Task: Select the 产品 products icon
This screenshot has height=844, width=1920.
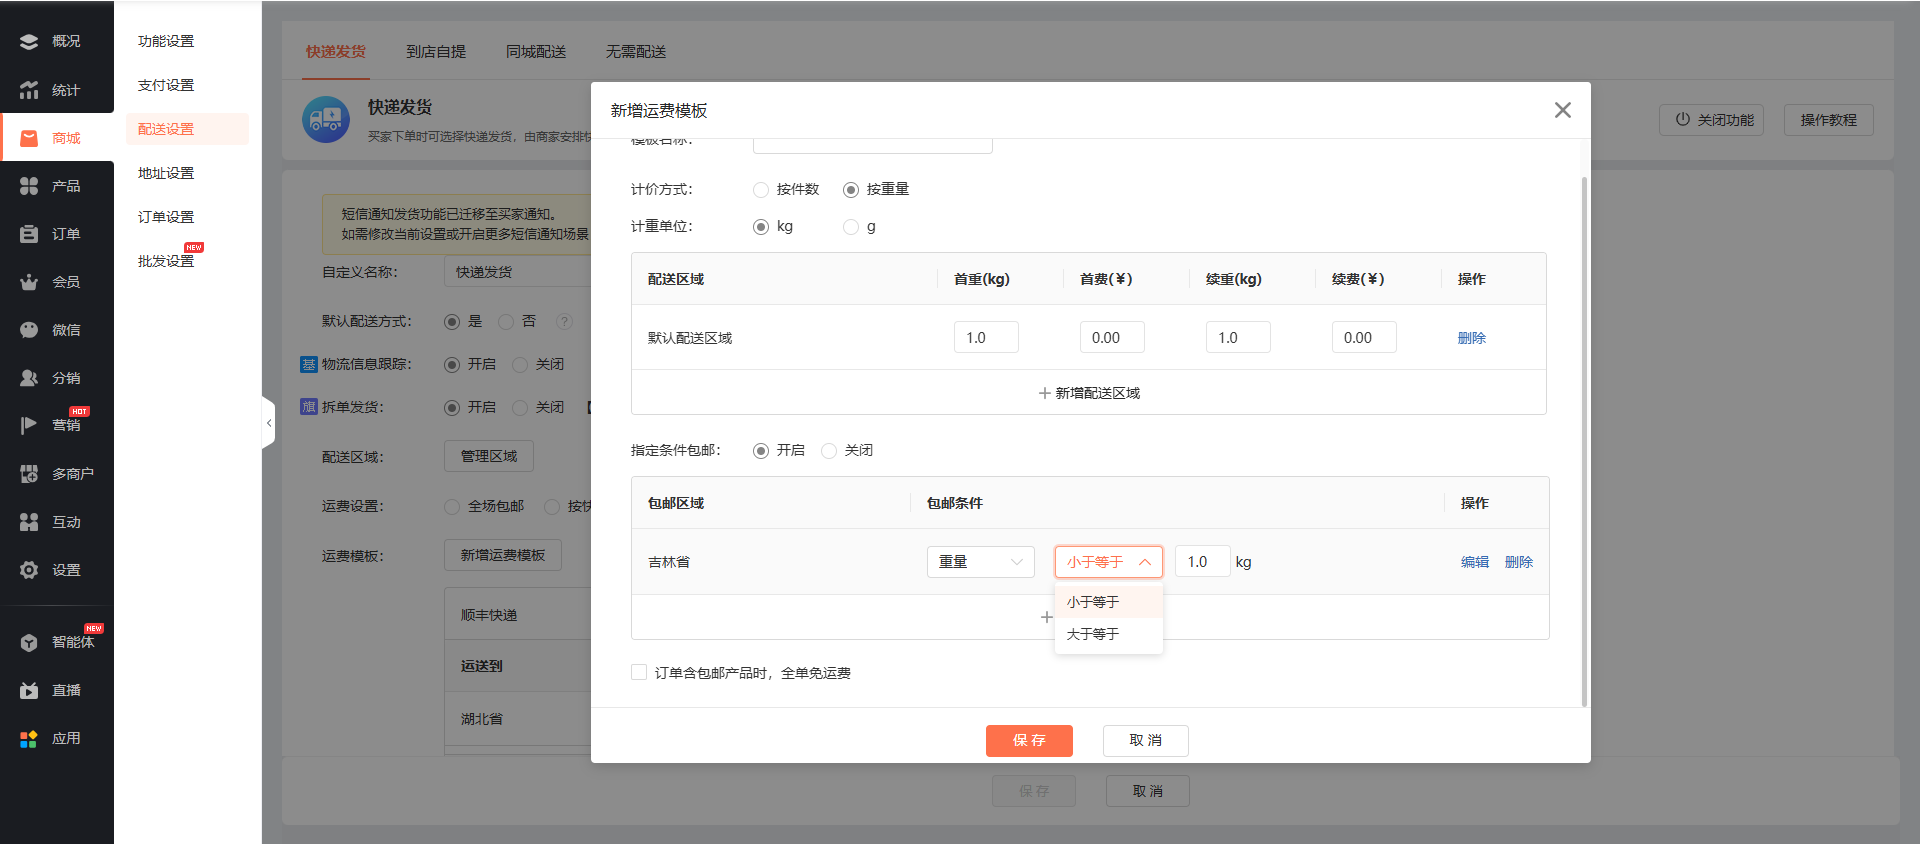Action: (x=29, y=186)
